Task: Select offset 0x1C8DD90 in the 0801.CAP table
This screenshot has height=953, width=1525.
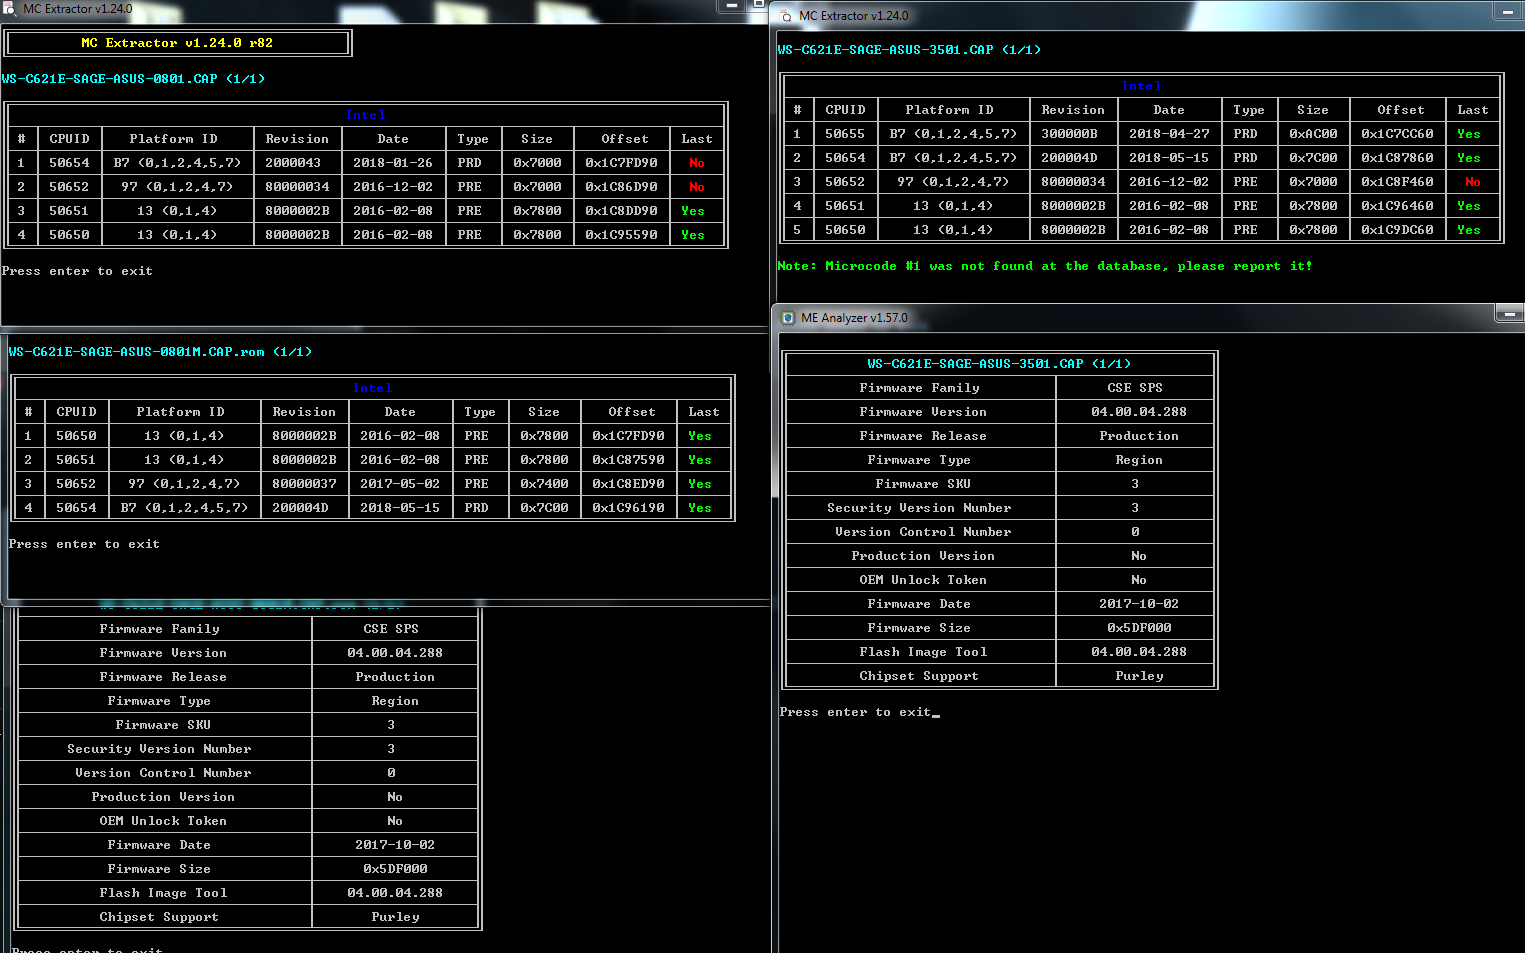Action: (622, 211)
